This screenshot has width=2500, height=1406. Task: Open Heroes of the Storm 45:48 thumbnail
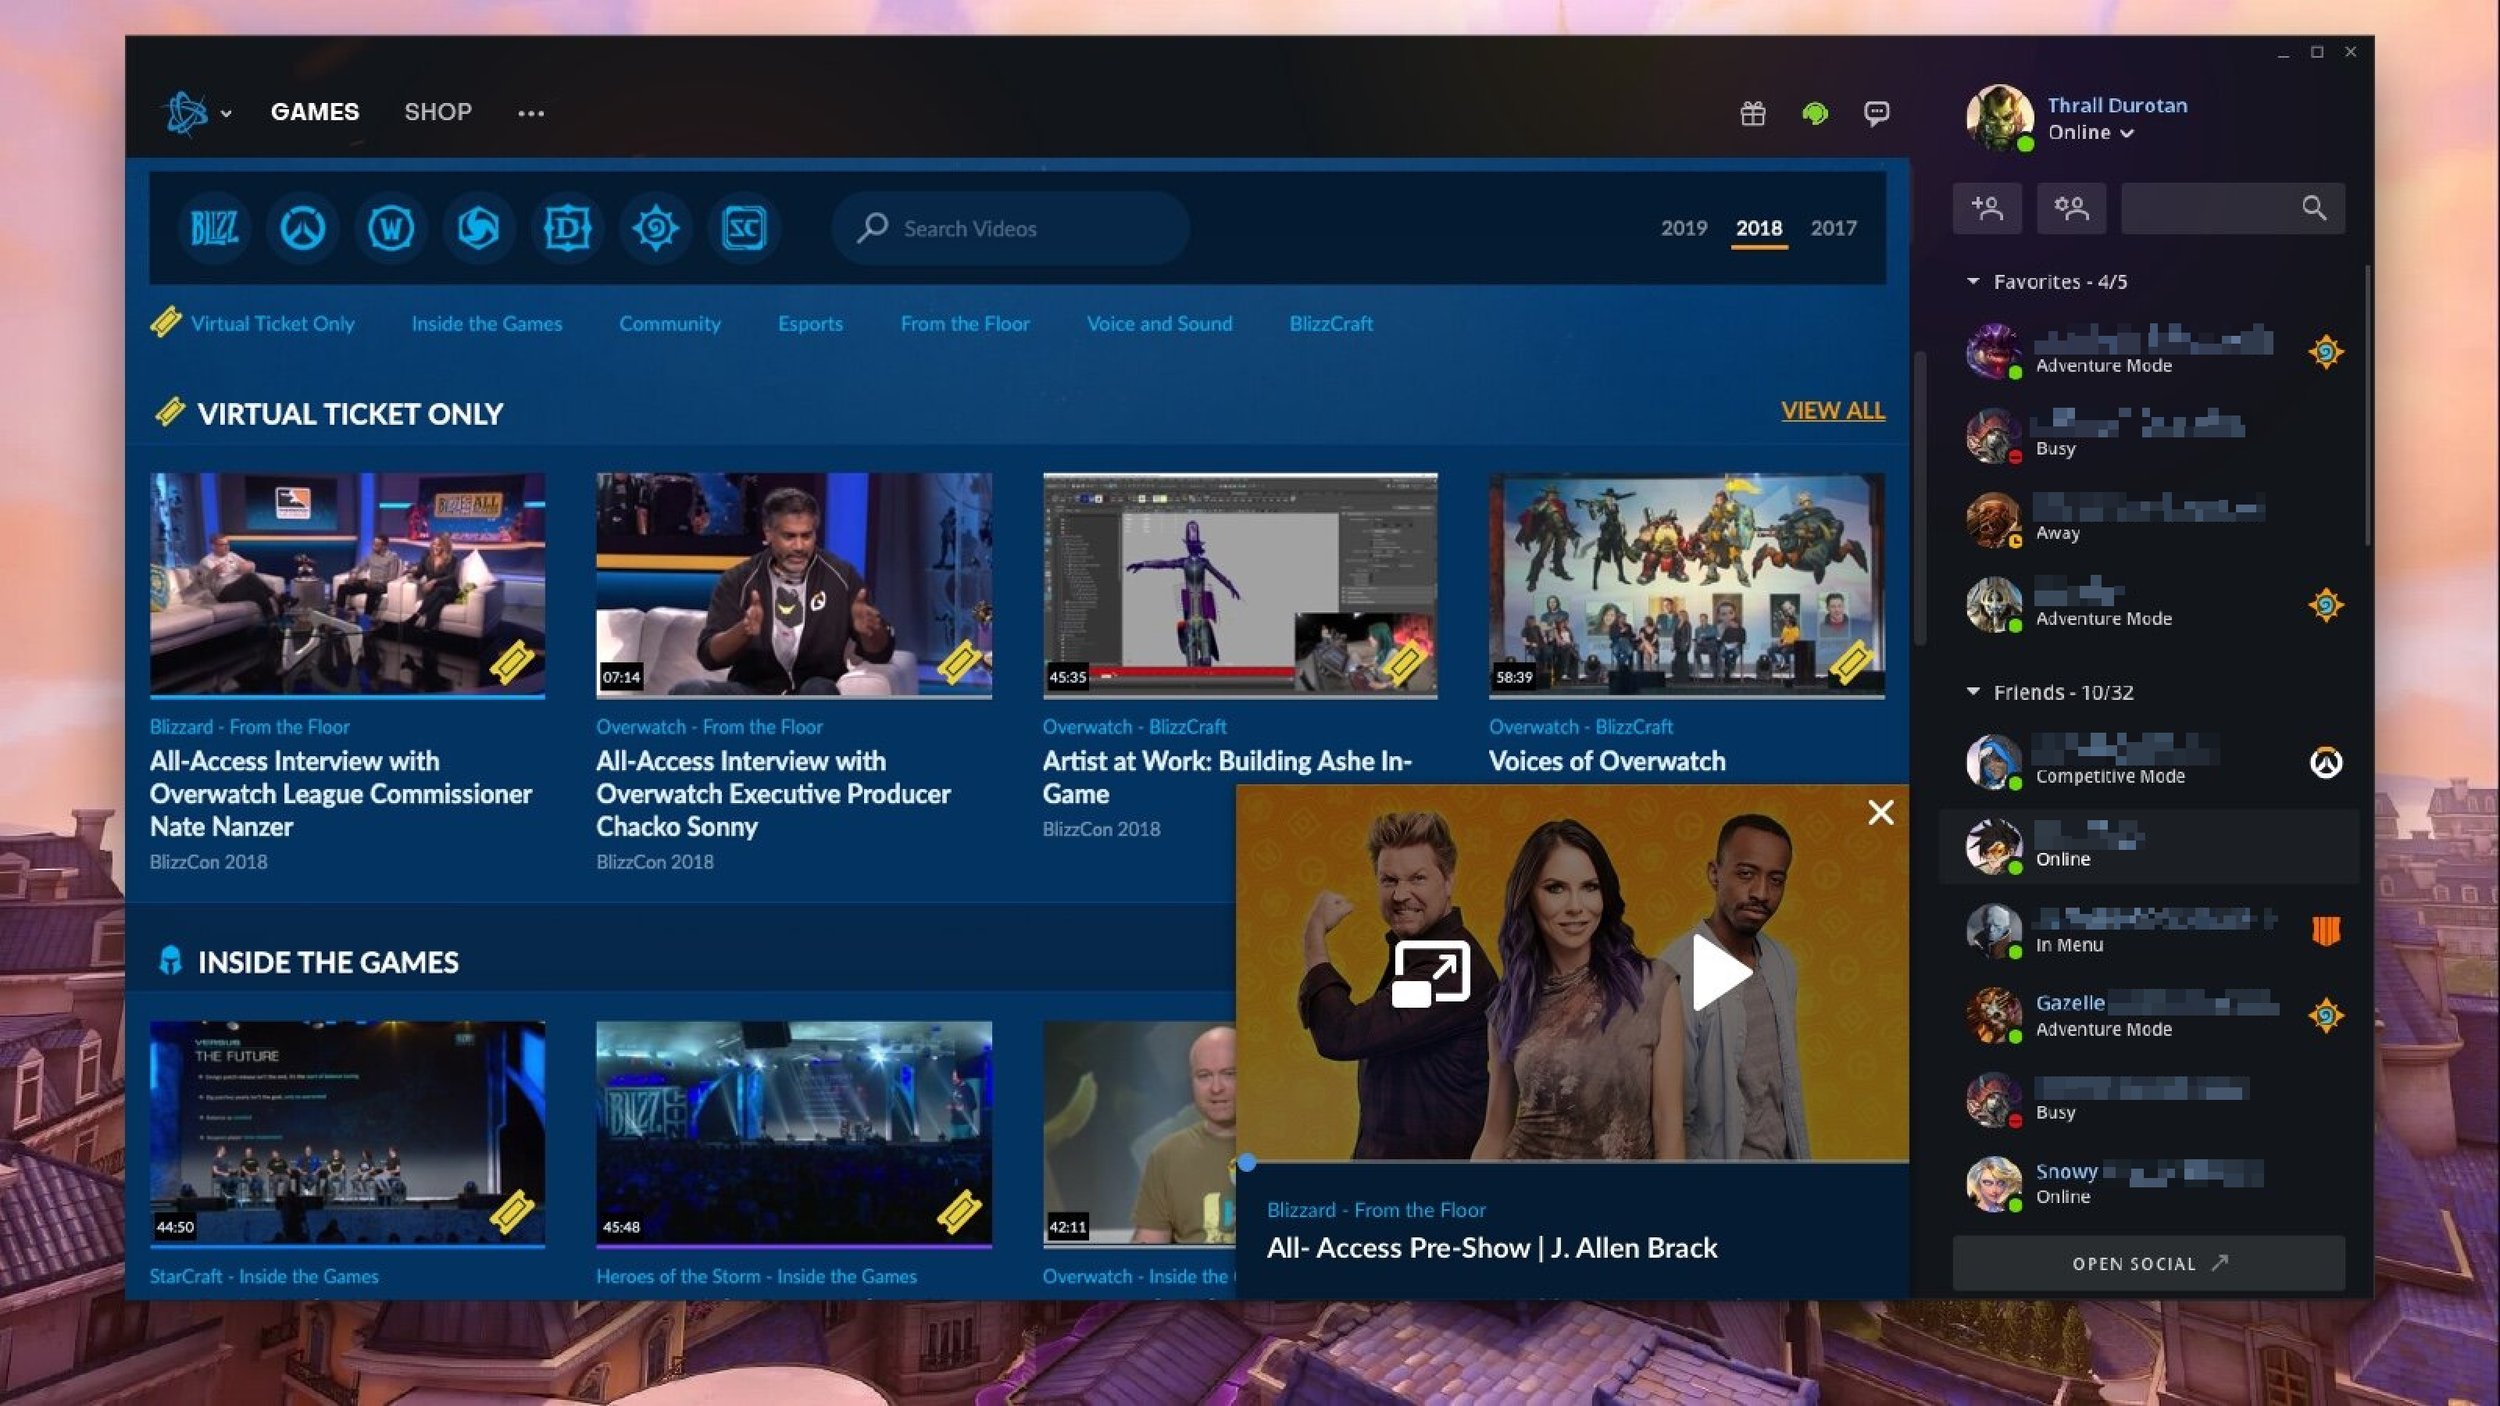pos(794,1133)
